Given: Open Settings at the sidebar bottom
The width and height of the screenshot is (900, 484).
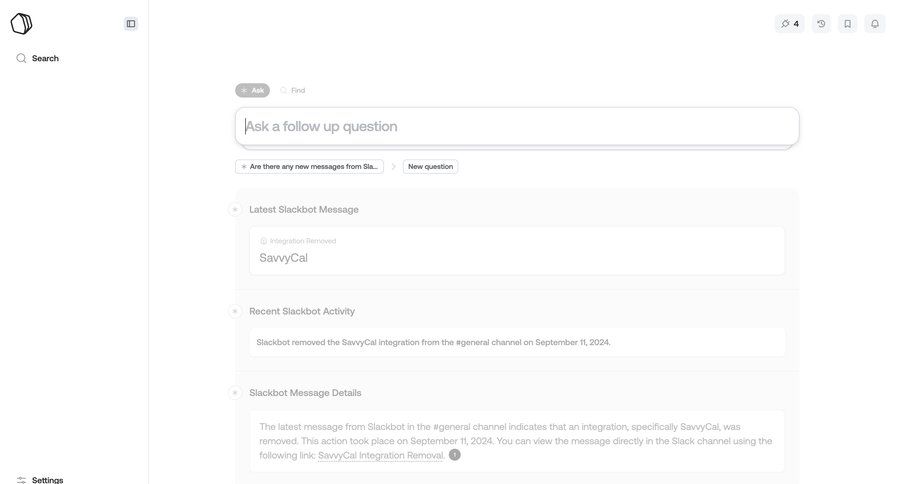Looking at the screenshot, I should coord(40,480).
